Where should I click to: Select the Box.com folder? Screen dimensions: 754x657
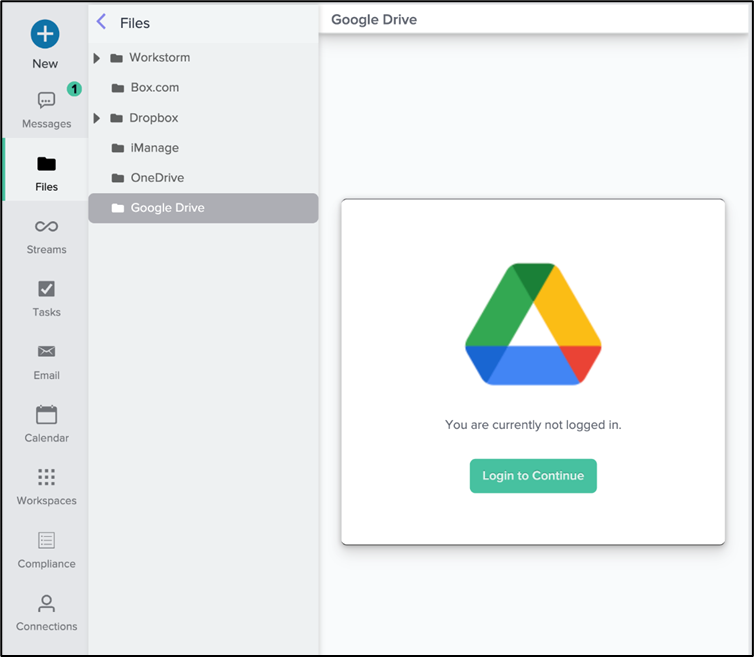pyautogui.click(x=203, y=88)
